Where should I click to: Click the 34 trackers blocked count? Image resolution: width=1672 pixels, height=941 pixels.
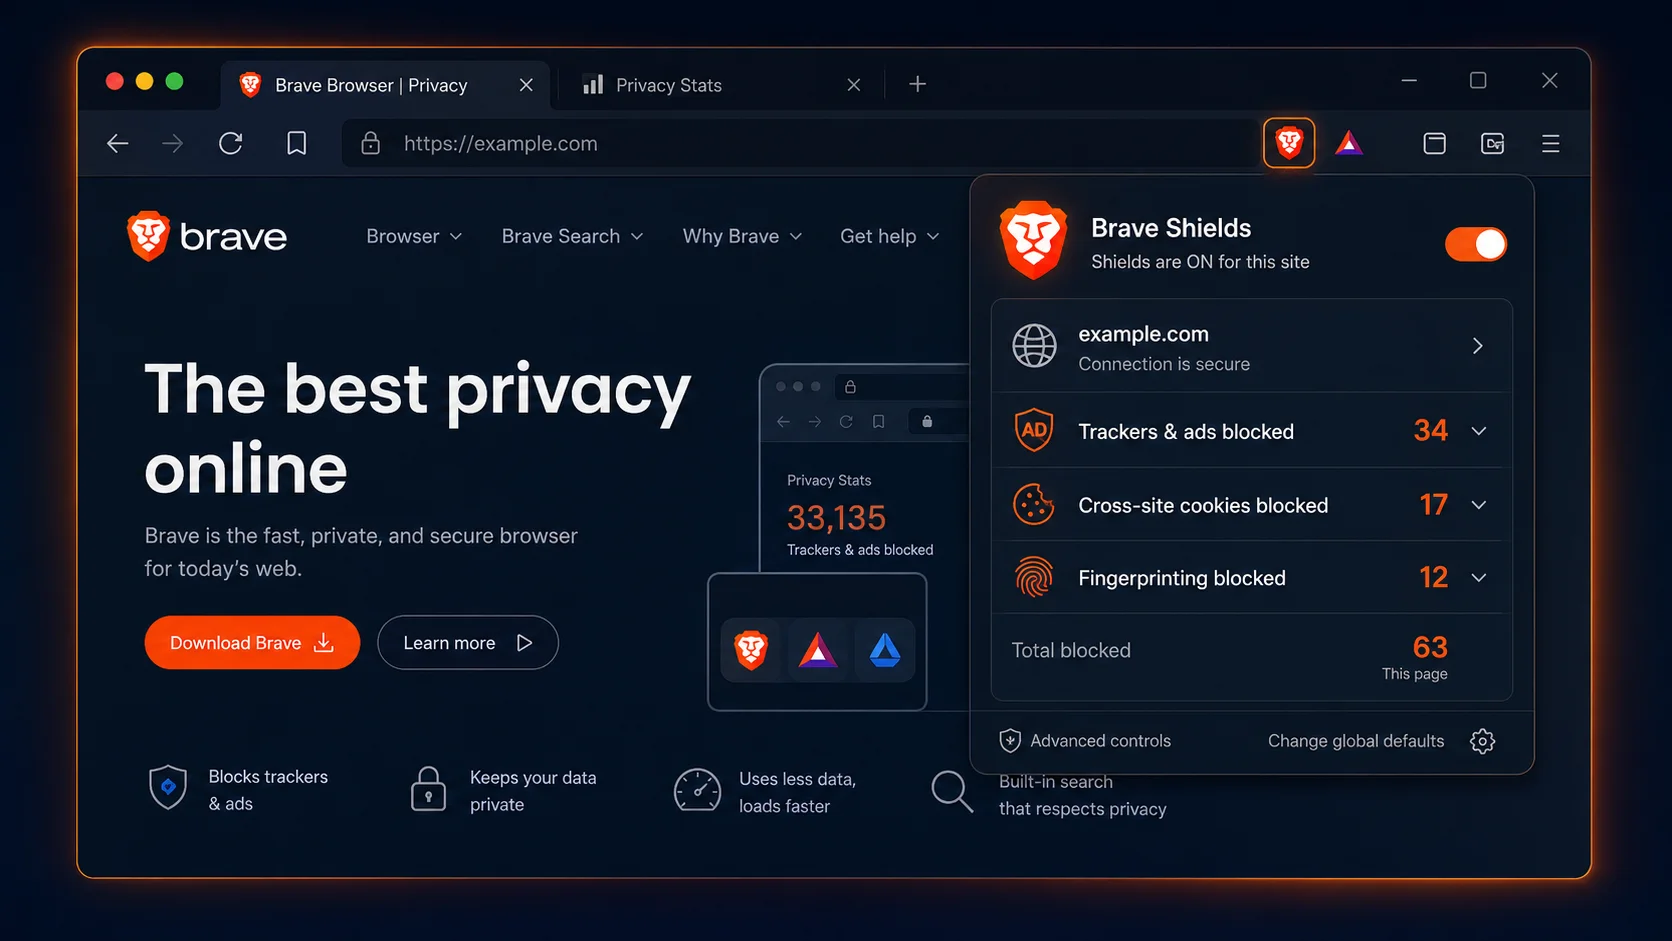[x=1431, y=430]
